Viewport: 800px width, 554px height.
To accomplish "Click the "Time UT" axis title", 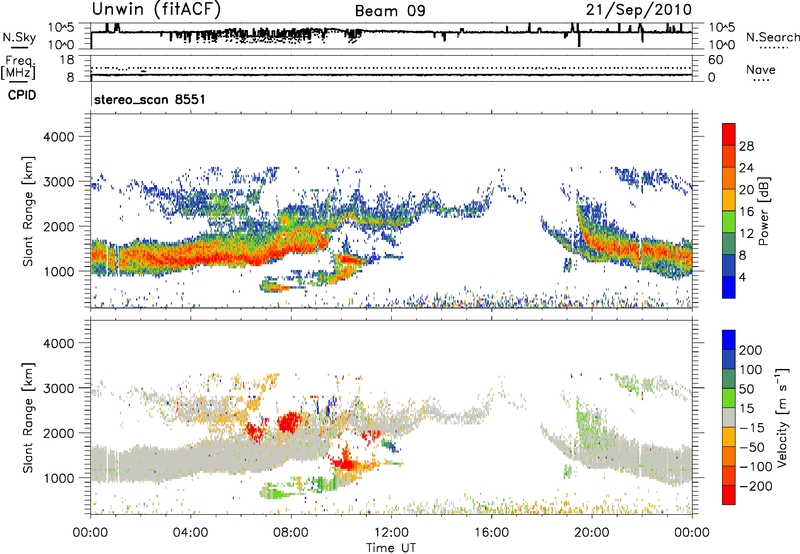I will 391,548.
